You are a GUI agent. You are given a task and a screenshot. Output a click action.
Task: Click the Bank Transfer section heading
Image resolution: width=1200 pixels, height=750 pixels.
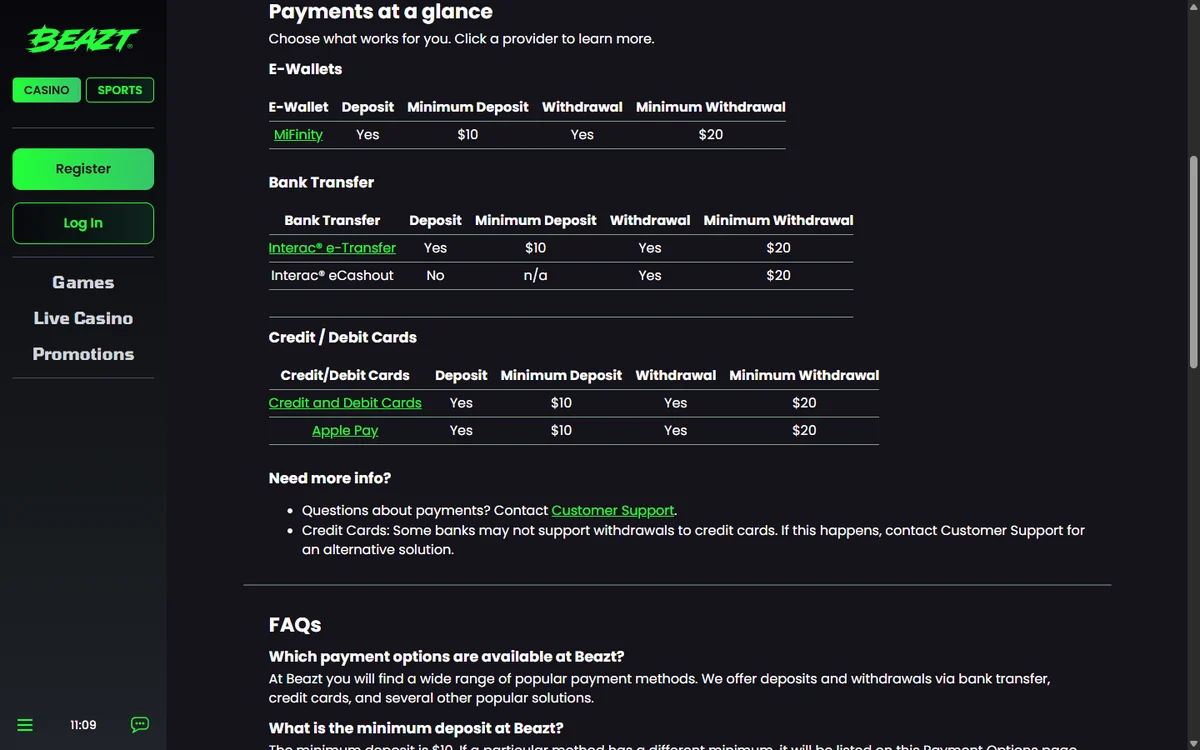pyautogui.click(x=321, y=182)
